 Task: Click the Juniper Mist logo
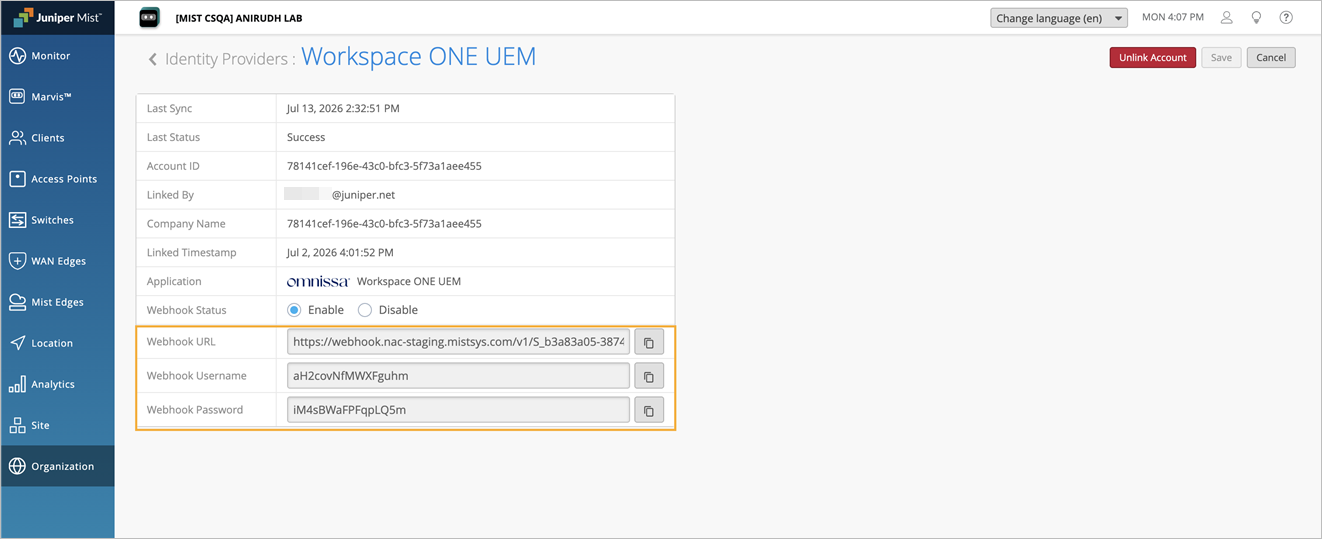pos(57,18)
